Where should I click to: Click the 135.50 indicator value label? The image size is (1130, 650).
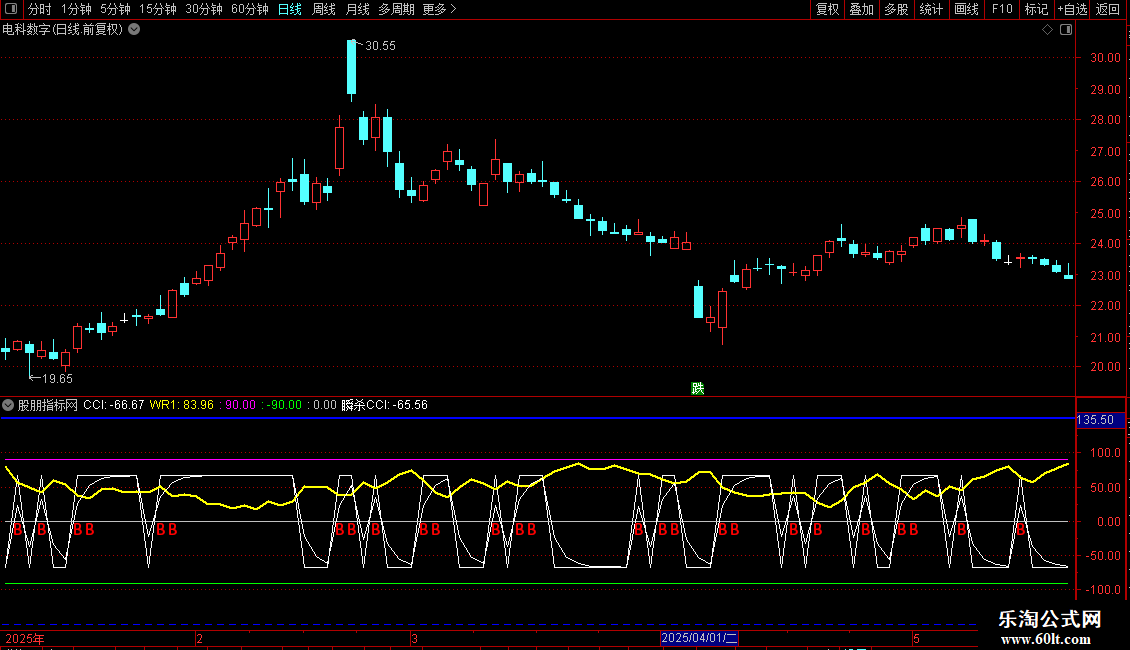1095,420
